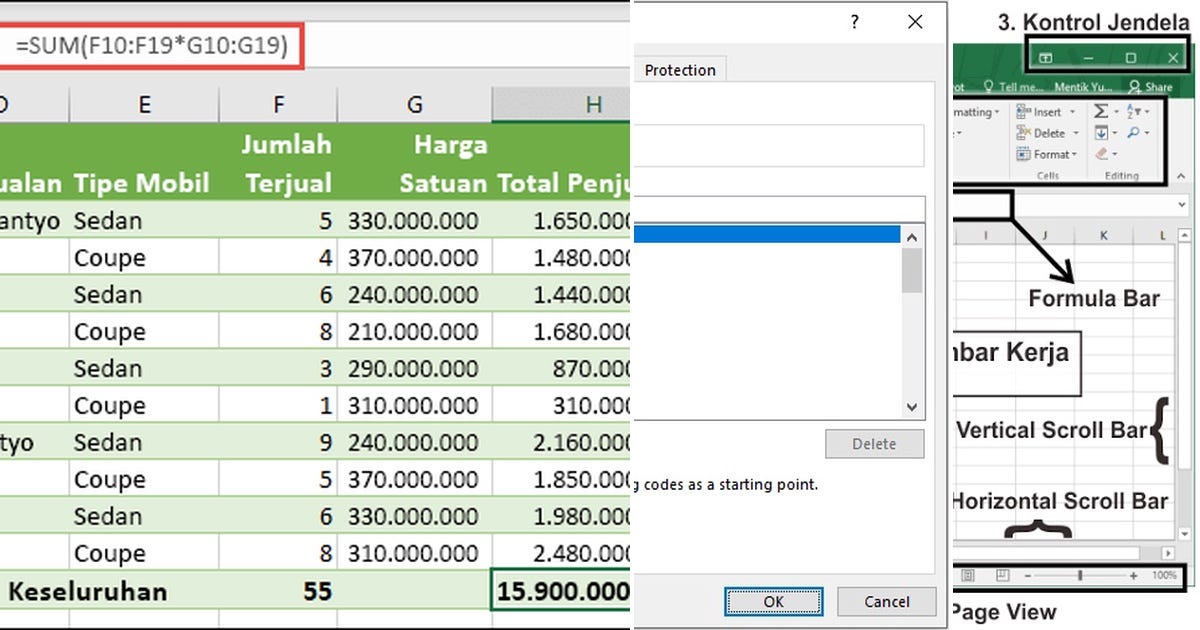Click the Find & Select magnifier icon

point(1133,133)
